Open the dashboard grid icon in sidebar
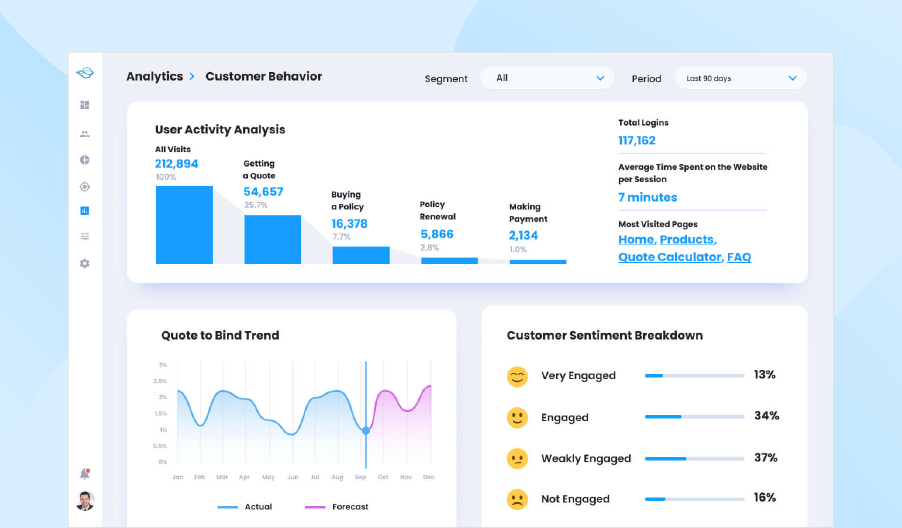This screenshot has width=902, height=528. (85, 105)
